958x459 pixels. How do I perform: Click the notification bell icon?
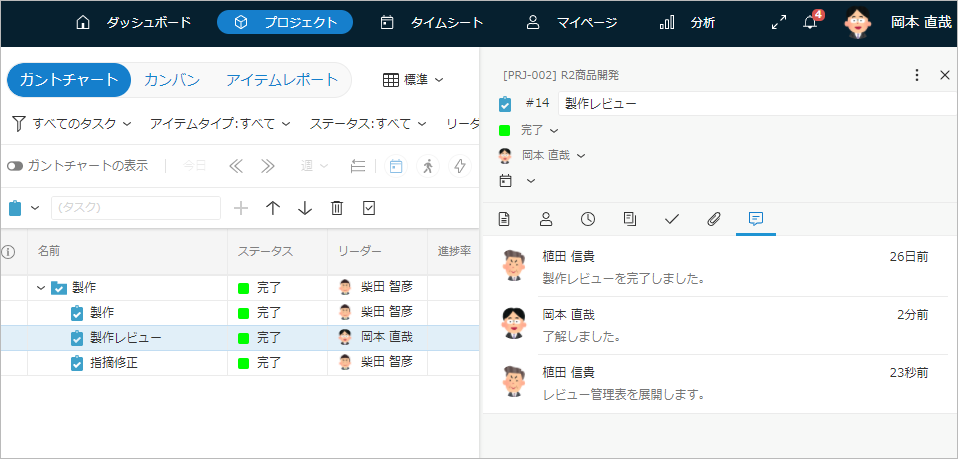click(811, 23)
